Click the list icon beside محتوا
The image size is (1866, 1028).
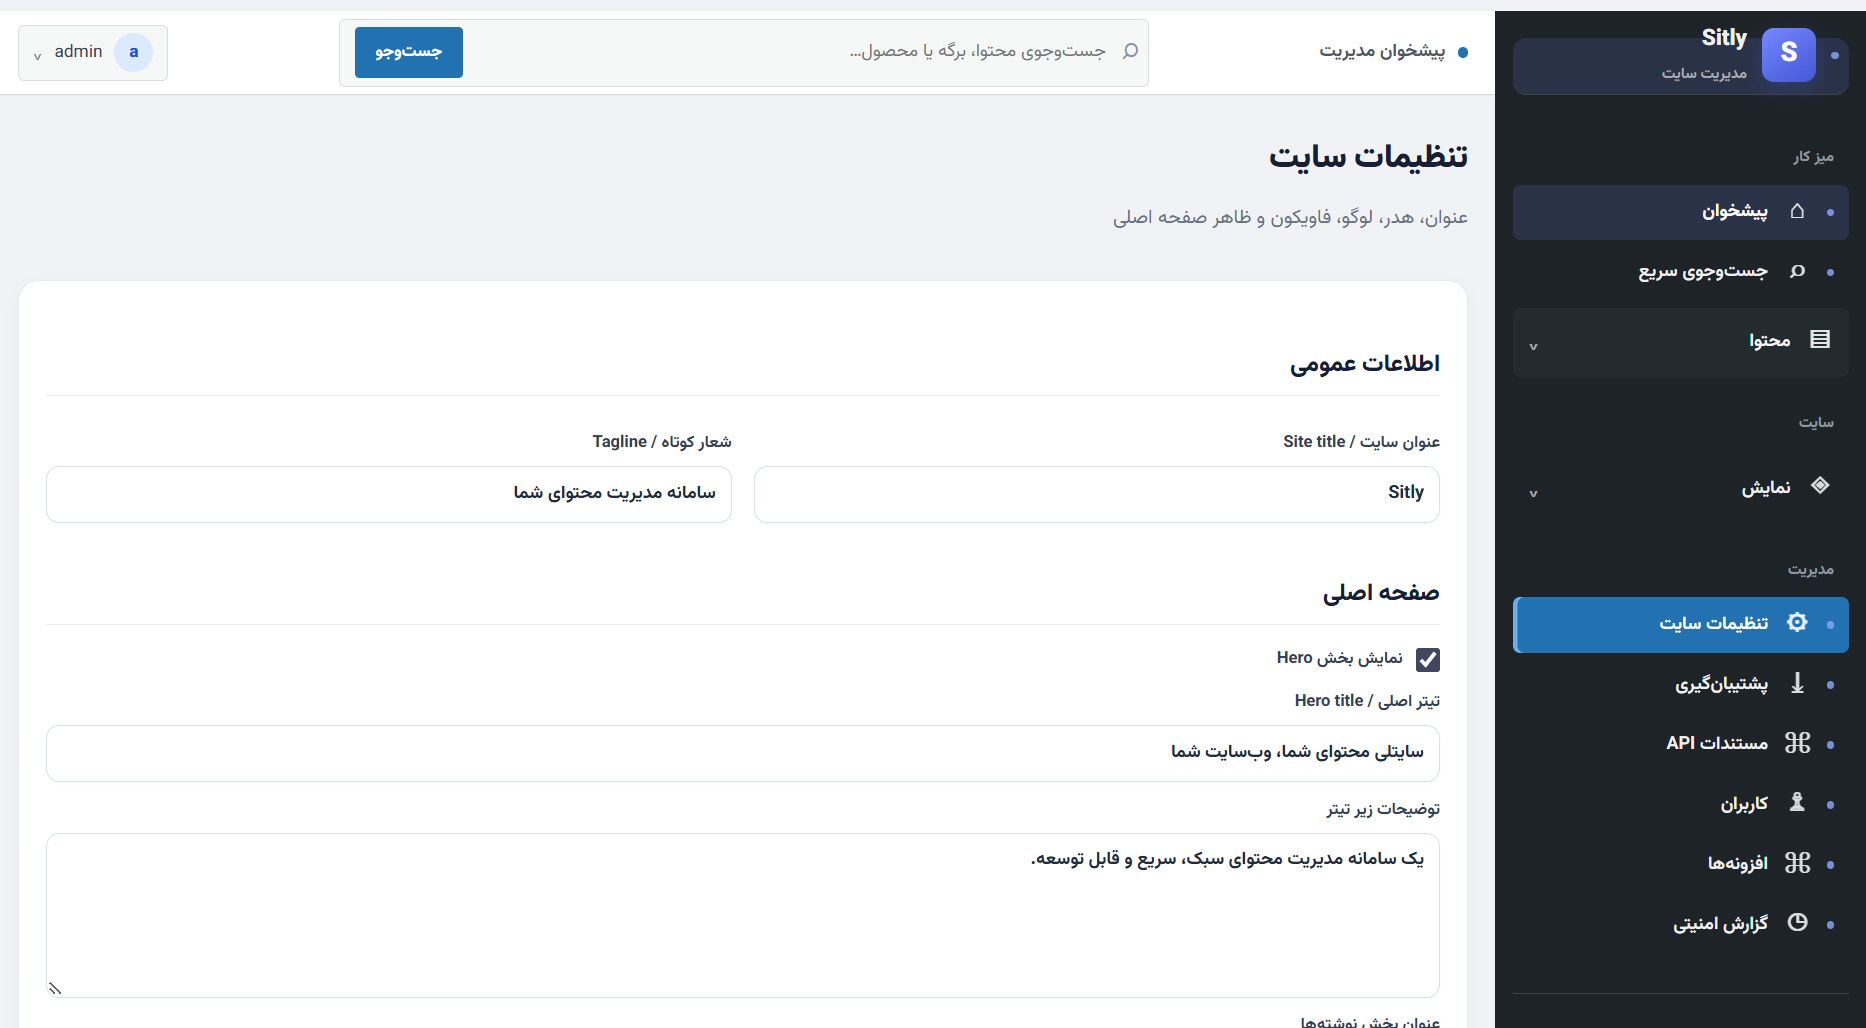pos(1820,340)
